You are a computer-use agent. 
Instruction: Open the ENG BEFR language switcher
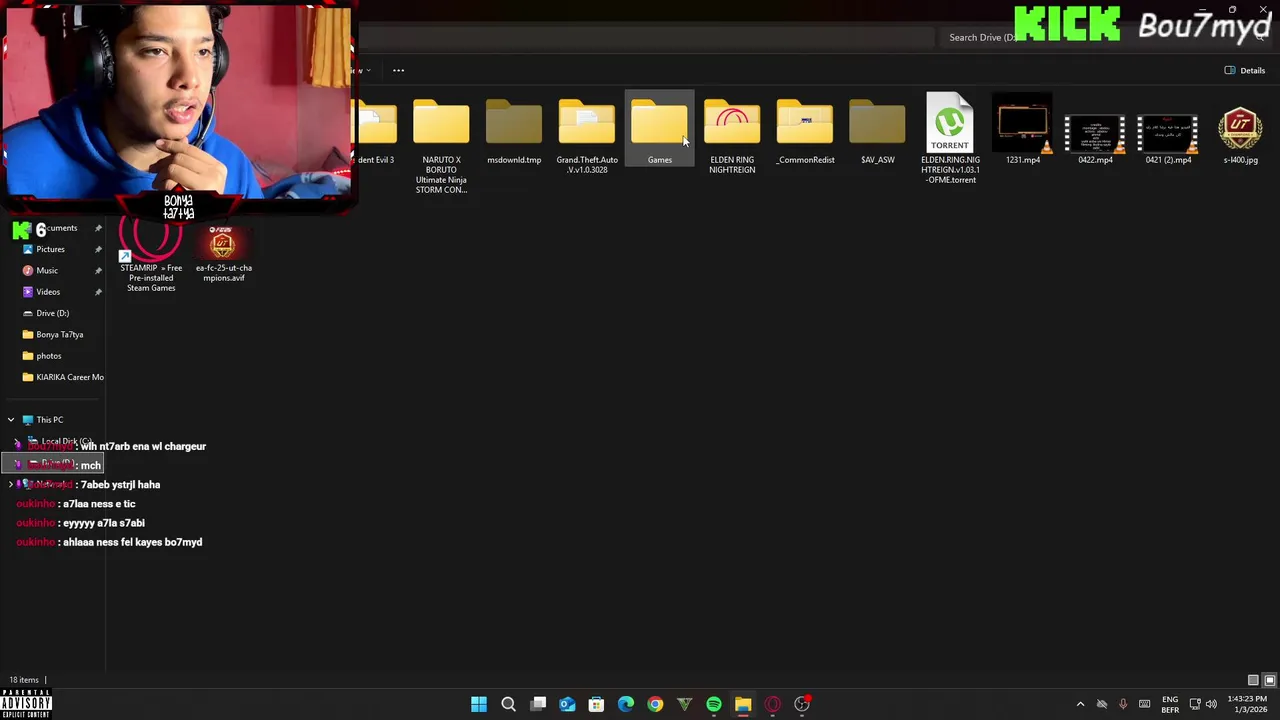[1169, 704]
